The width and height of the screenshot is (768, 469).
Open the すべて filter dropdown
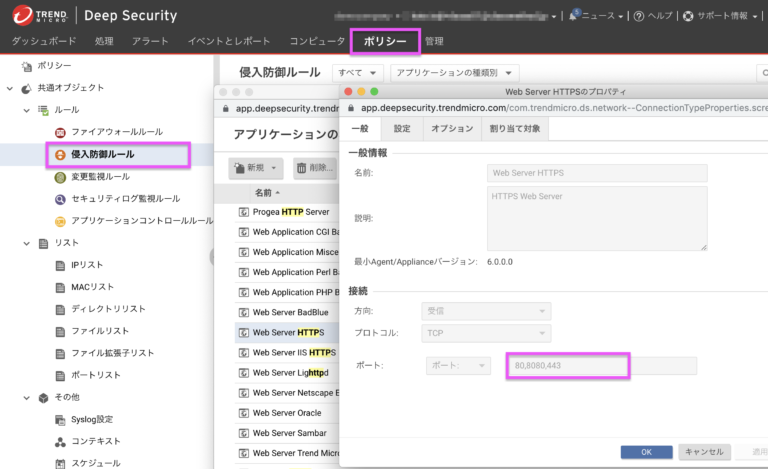coord(357,73)
